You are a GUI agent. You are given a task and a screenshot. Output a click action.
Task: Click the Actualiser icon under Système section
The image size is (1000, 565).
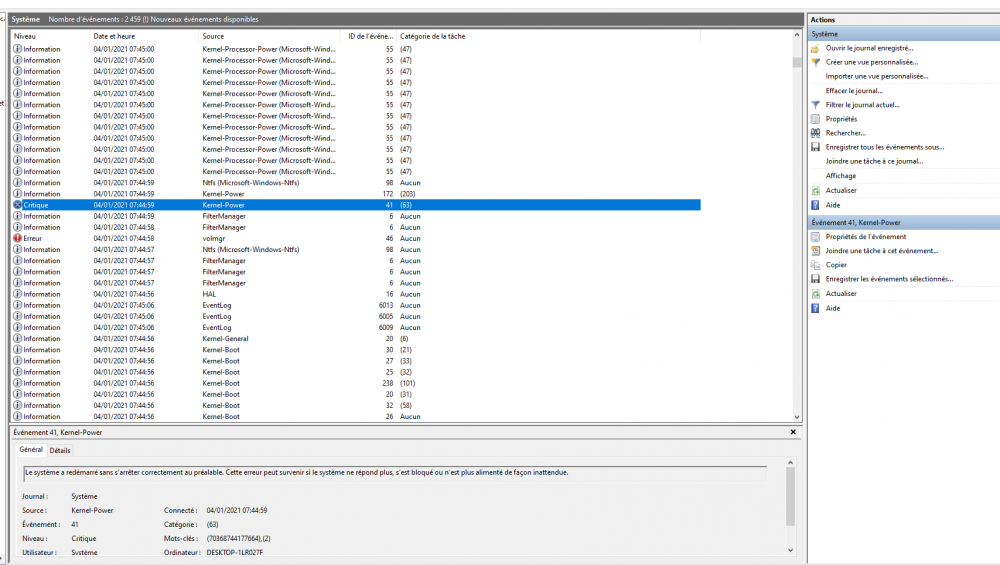(x=815, y=191)
